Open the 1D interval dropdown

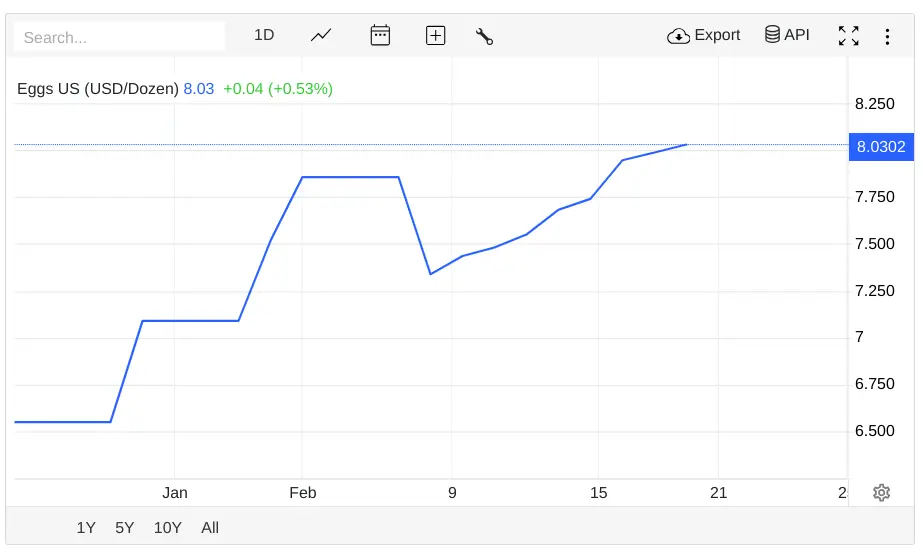coord(264,35)
